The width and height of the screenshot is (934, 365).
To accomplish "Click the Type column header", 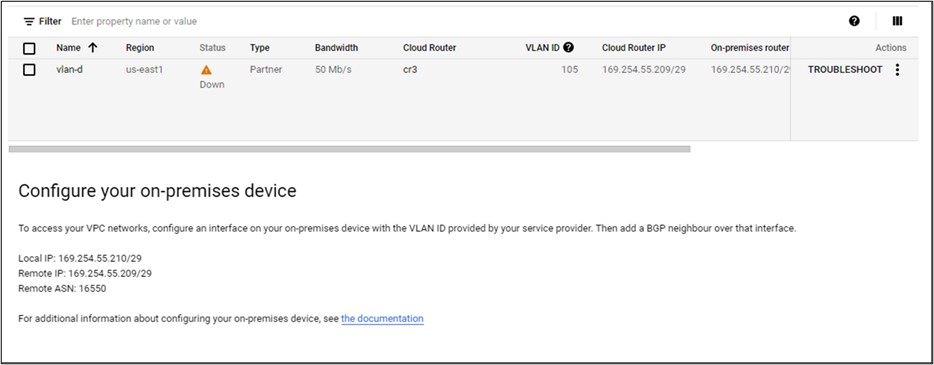I will coord(260,48).
